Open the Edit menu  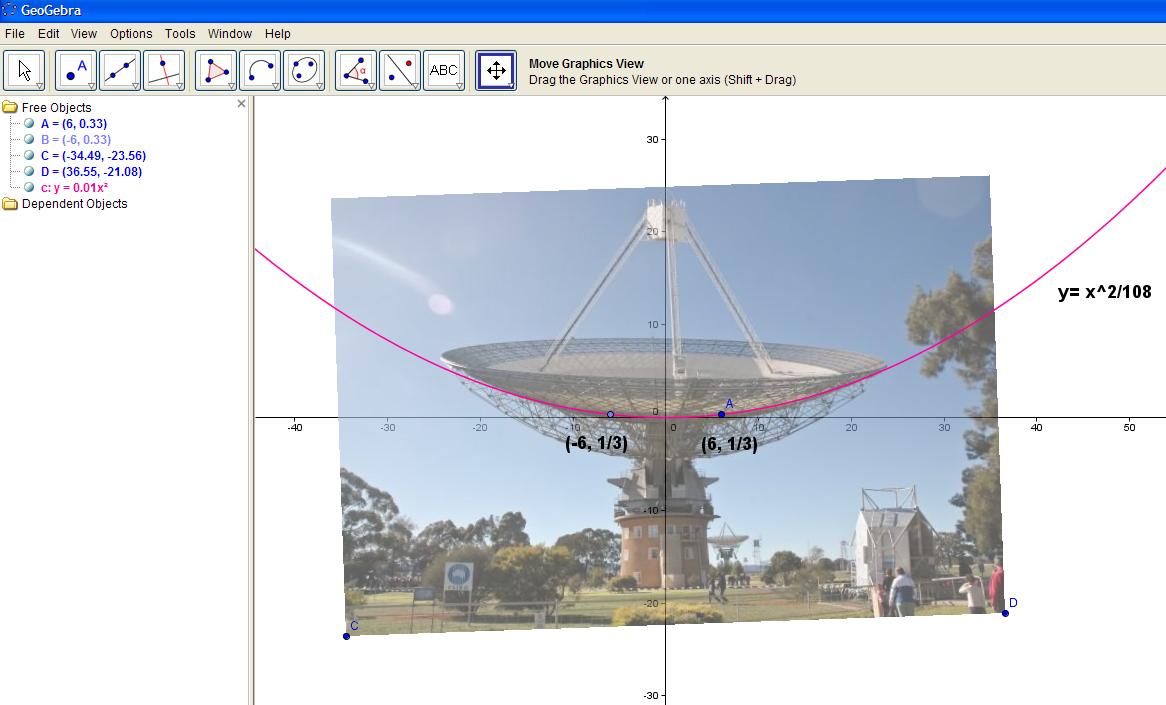click(x=48, y=33)
